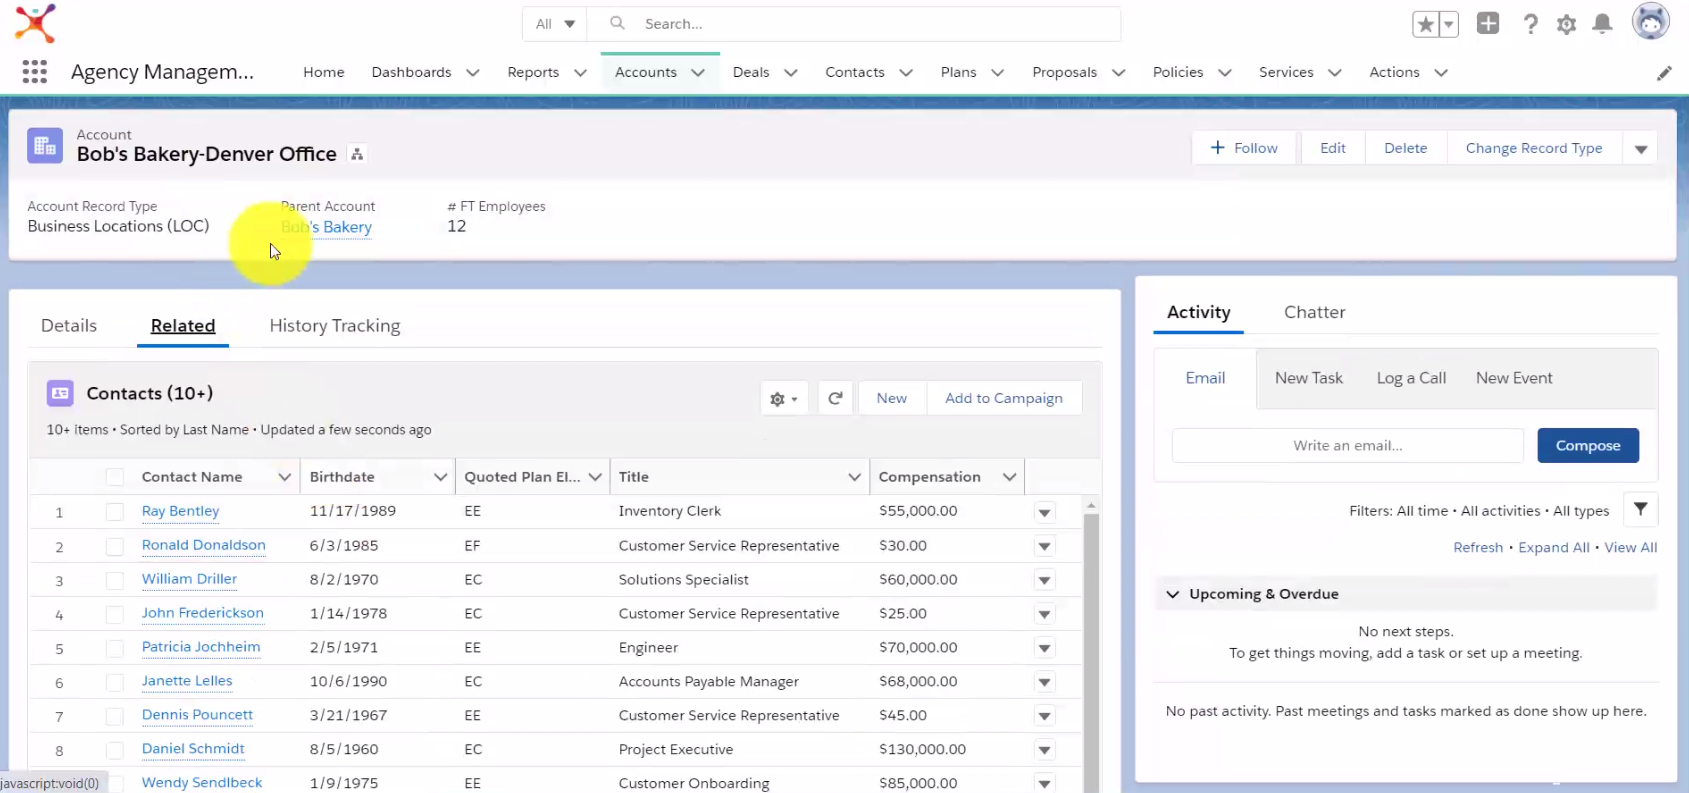The image size is (1689, 793).
Task: View the account hierarchy icon
Action: [357, 154]
